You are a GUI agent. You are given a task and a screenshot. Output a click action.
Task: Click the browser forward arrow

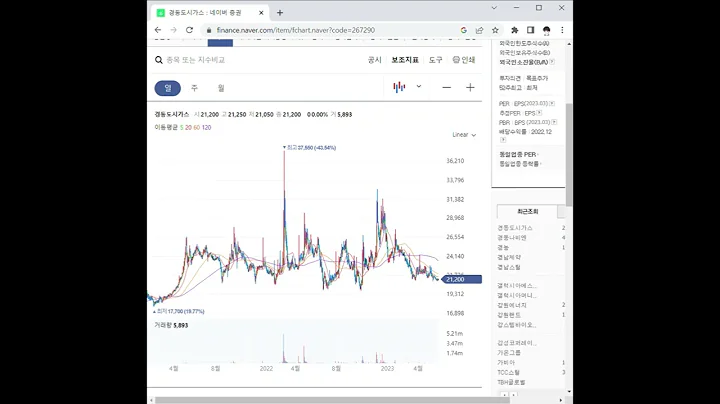(x=174, y=30)
